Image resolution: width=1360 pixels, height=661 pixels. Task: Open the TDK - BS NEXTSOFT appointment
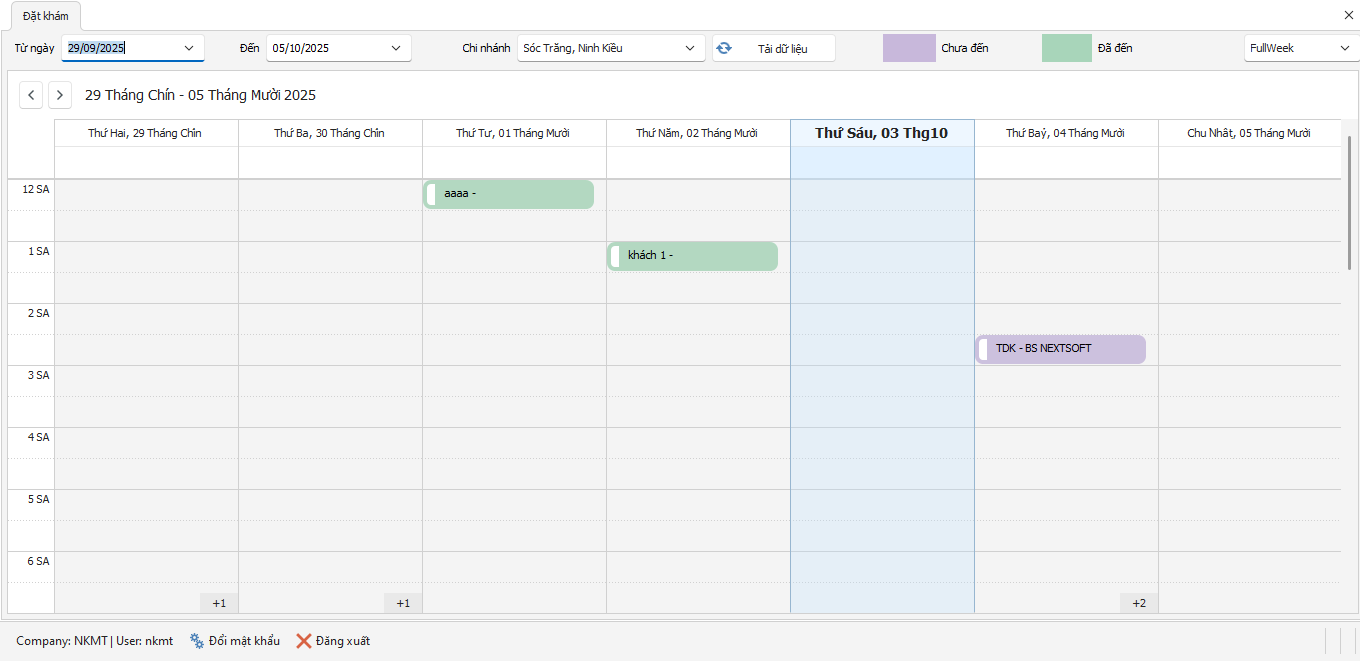pyautogui.click(x=1061, y=349)
